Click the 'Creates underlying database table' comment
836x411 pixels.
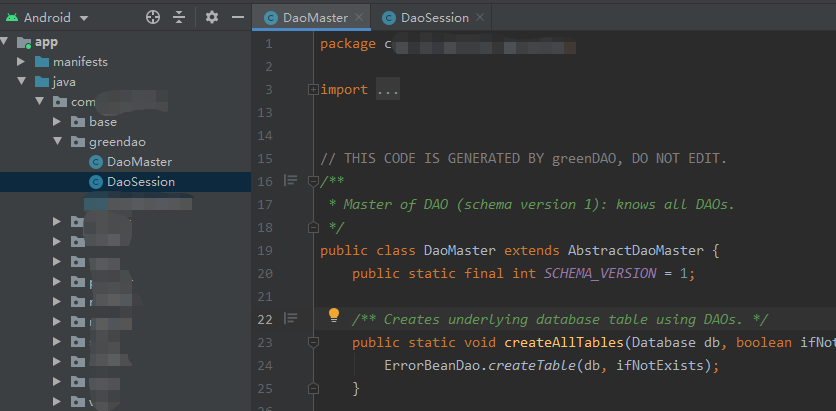click(560, 319)
